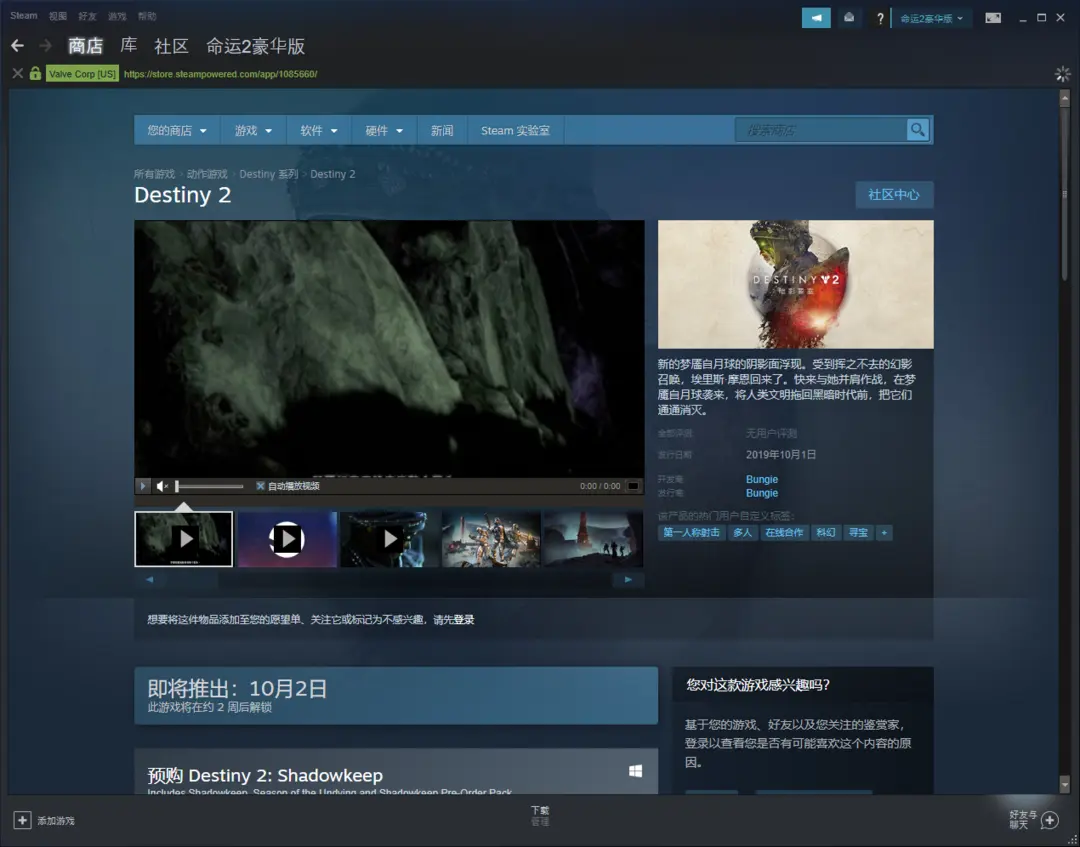Switch to the 商店 tab
Image resolution: width=1080 pixels, height=847 pixels.
tap(85, 46)
